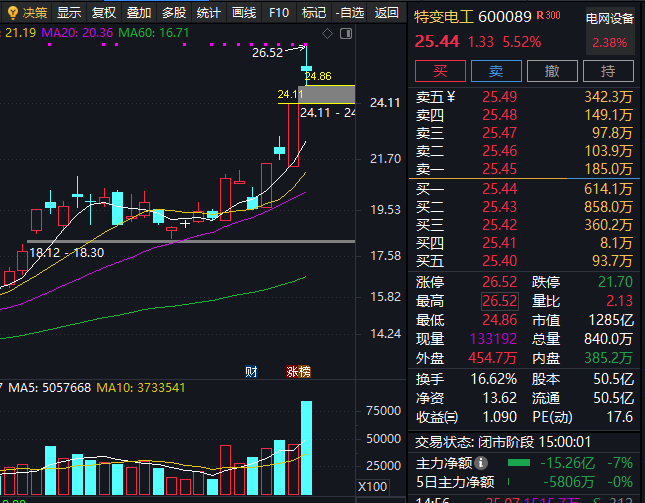Click the boxed 最高 value 26.52

click(499, 301)
